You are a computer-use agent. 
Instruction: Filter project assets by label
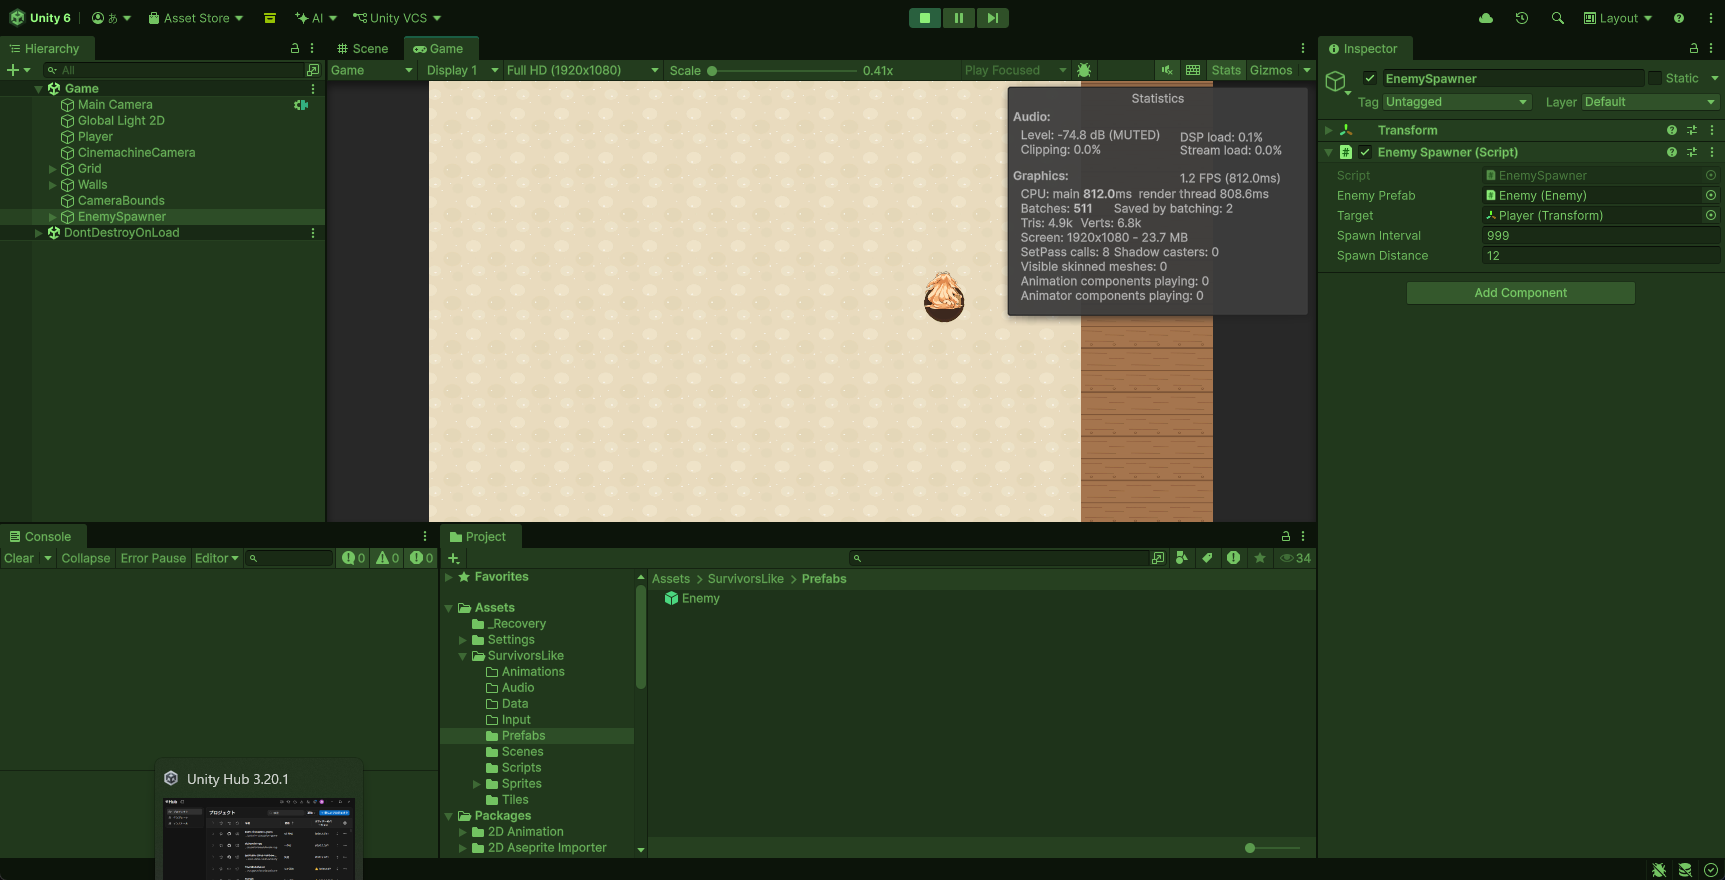pyautogui.click(x=1208, y=558)
